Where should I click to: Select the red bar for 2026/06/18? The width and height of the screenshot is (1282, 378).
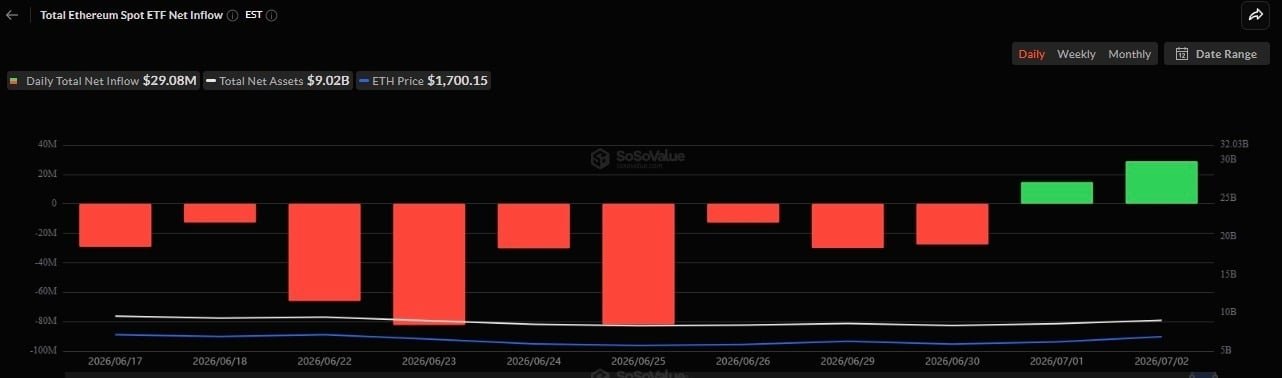pyautogui.click(x=219, y=213)
